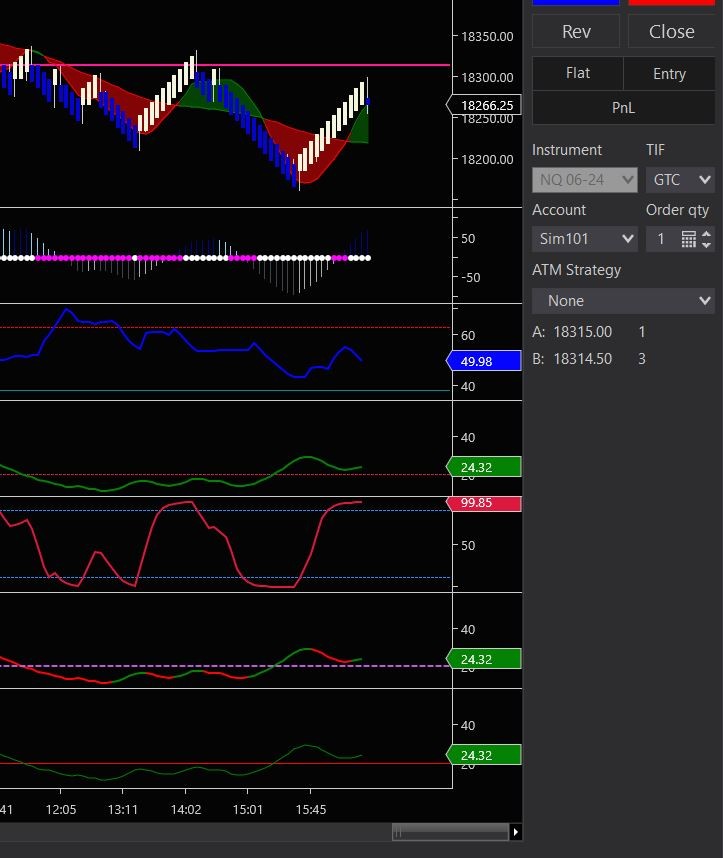Screen dimensions: 723x858
Task: Select the Flat button
Action: point(577,73)
